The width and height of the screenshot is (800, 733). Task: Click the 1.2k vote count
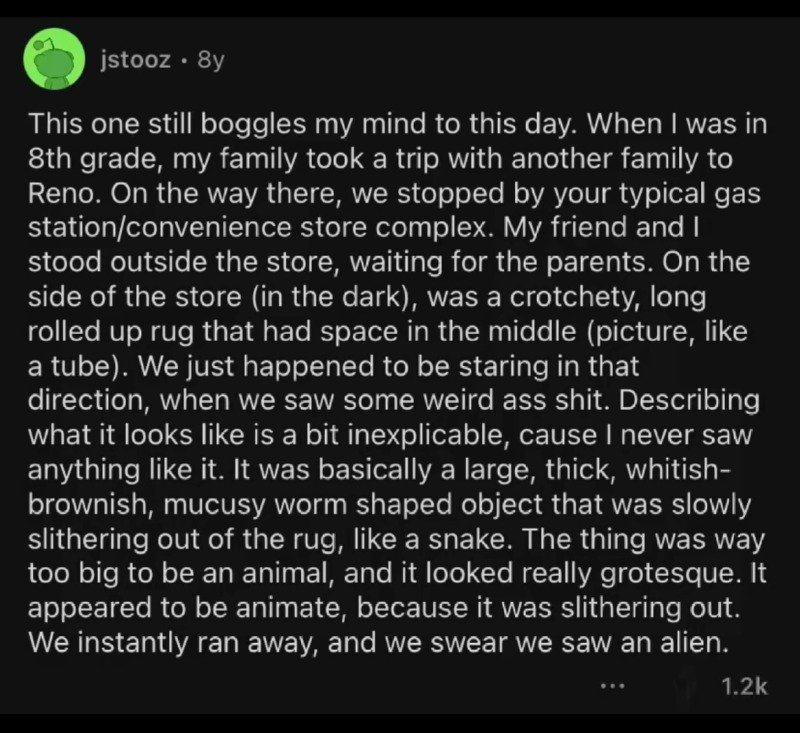[744, 686]
